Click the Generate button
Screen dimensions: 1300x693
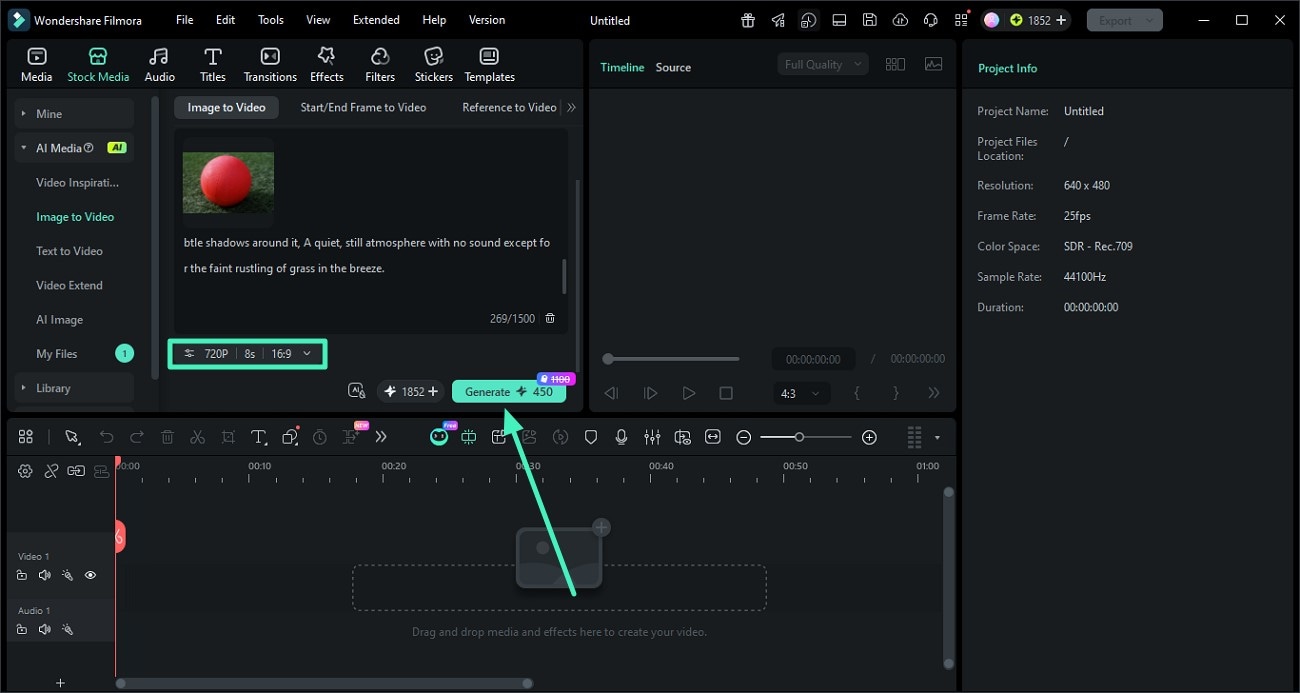(509, 391)
